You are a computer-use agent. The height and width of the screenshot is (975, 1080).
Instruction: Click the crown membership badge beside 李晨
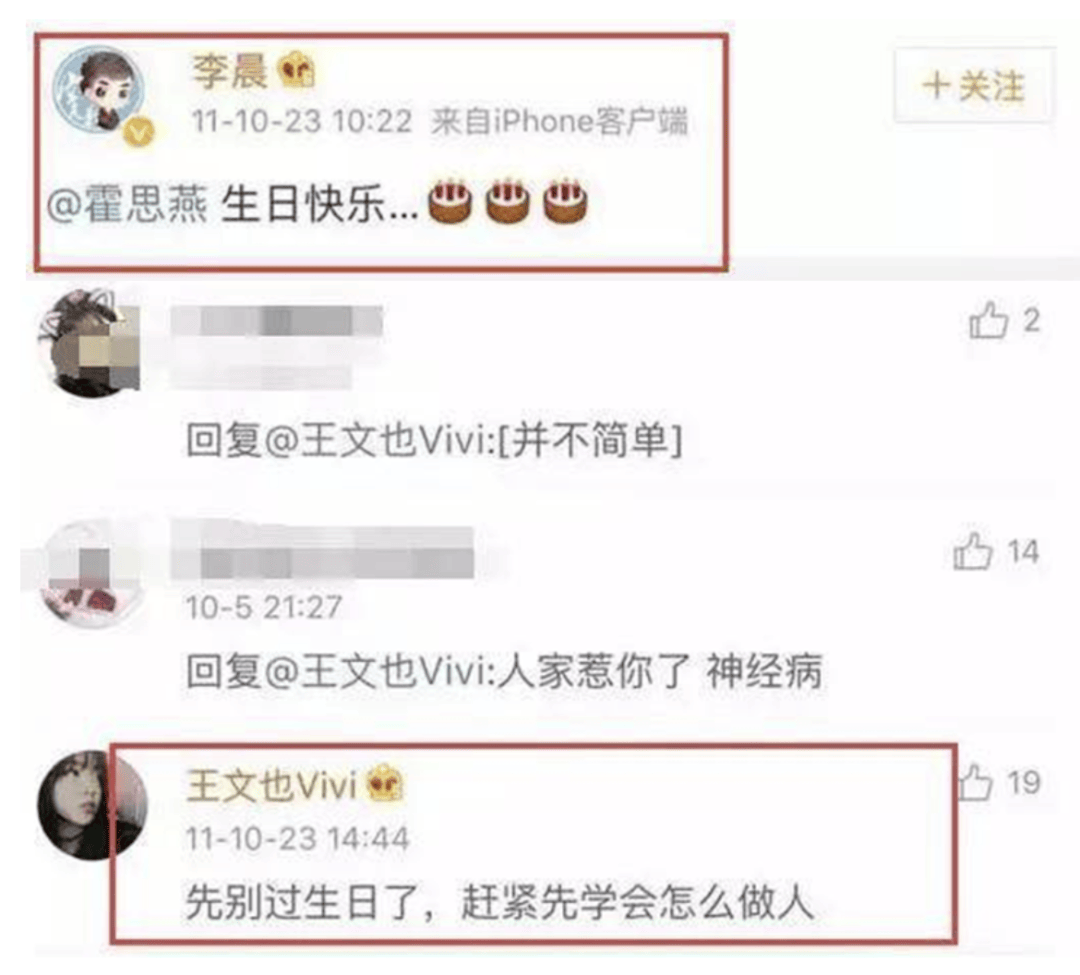[x=297, y=70]
